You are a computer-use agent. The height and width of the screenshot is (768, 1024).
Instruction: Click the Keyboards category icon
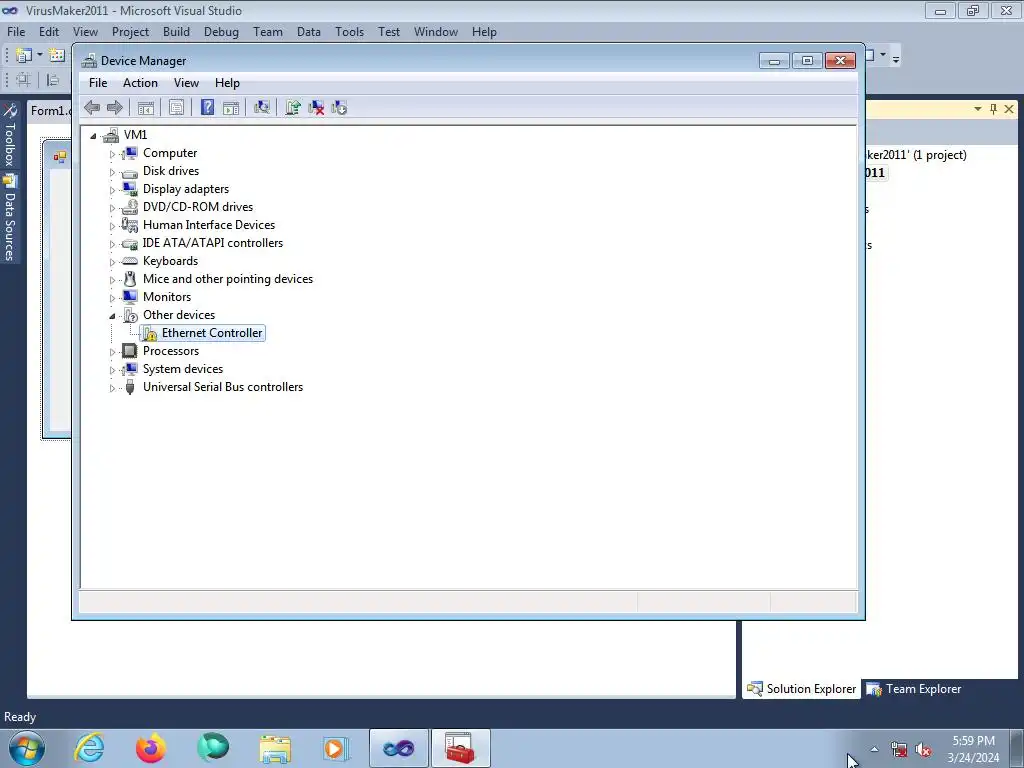click(130, 261)
